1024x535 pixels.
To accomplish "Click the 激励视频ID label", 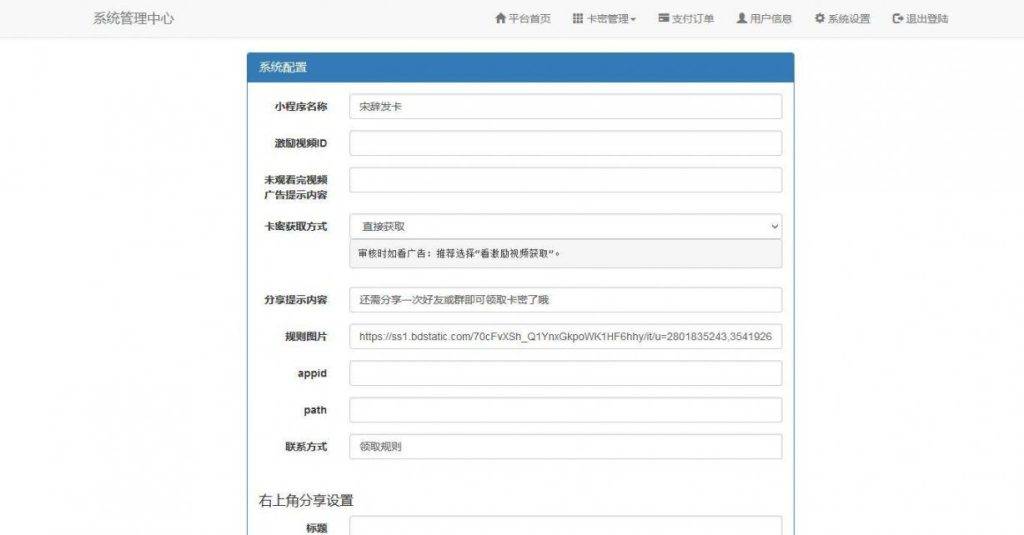I will point(300,143).
